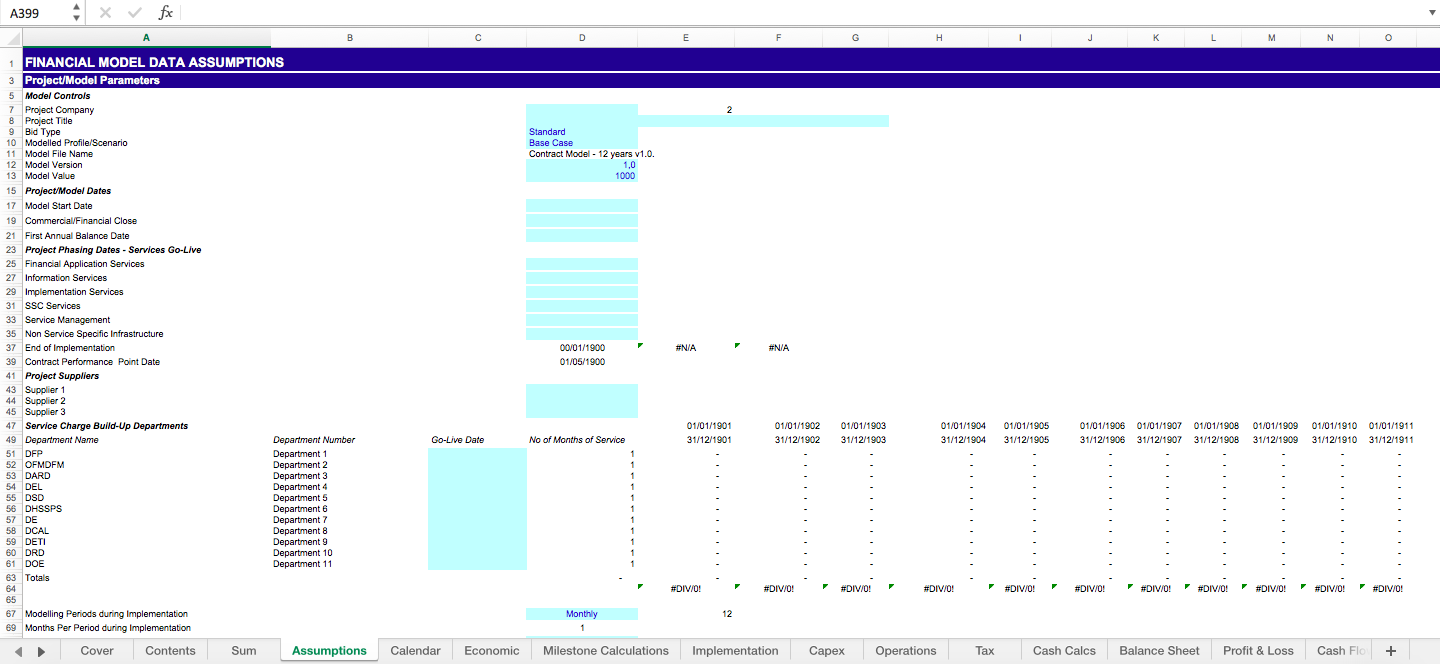Screen dimensions: 1440x664
Task: Select column B header
Action: tap(349, 37)
